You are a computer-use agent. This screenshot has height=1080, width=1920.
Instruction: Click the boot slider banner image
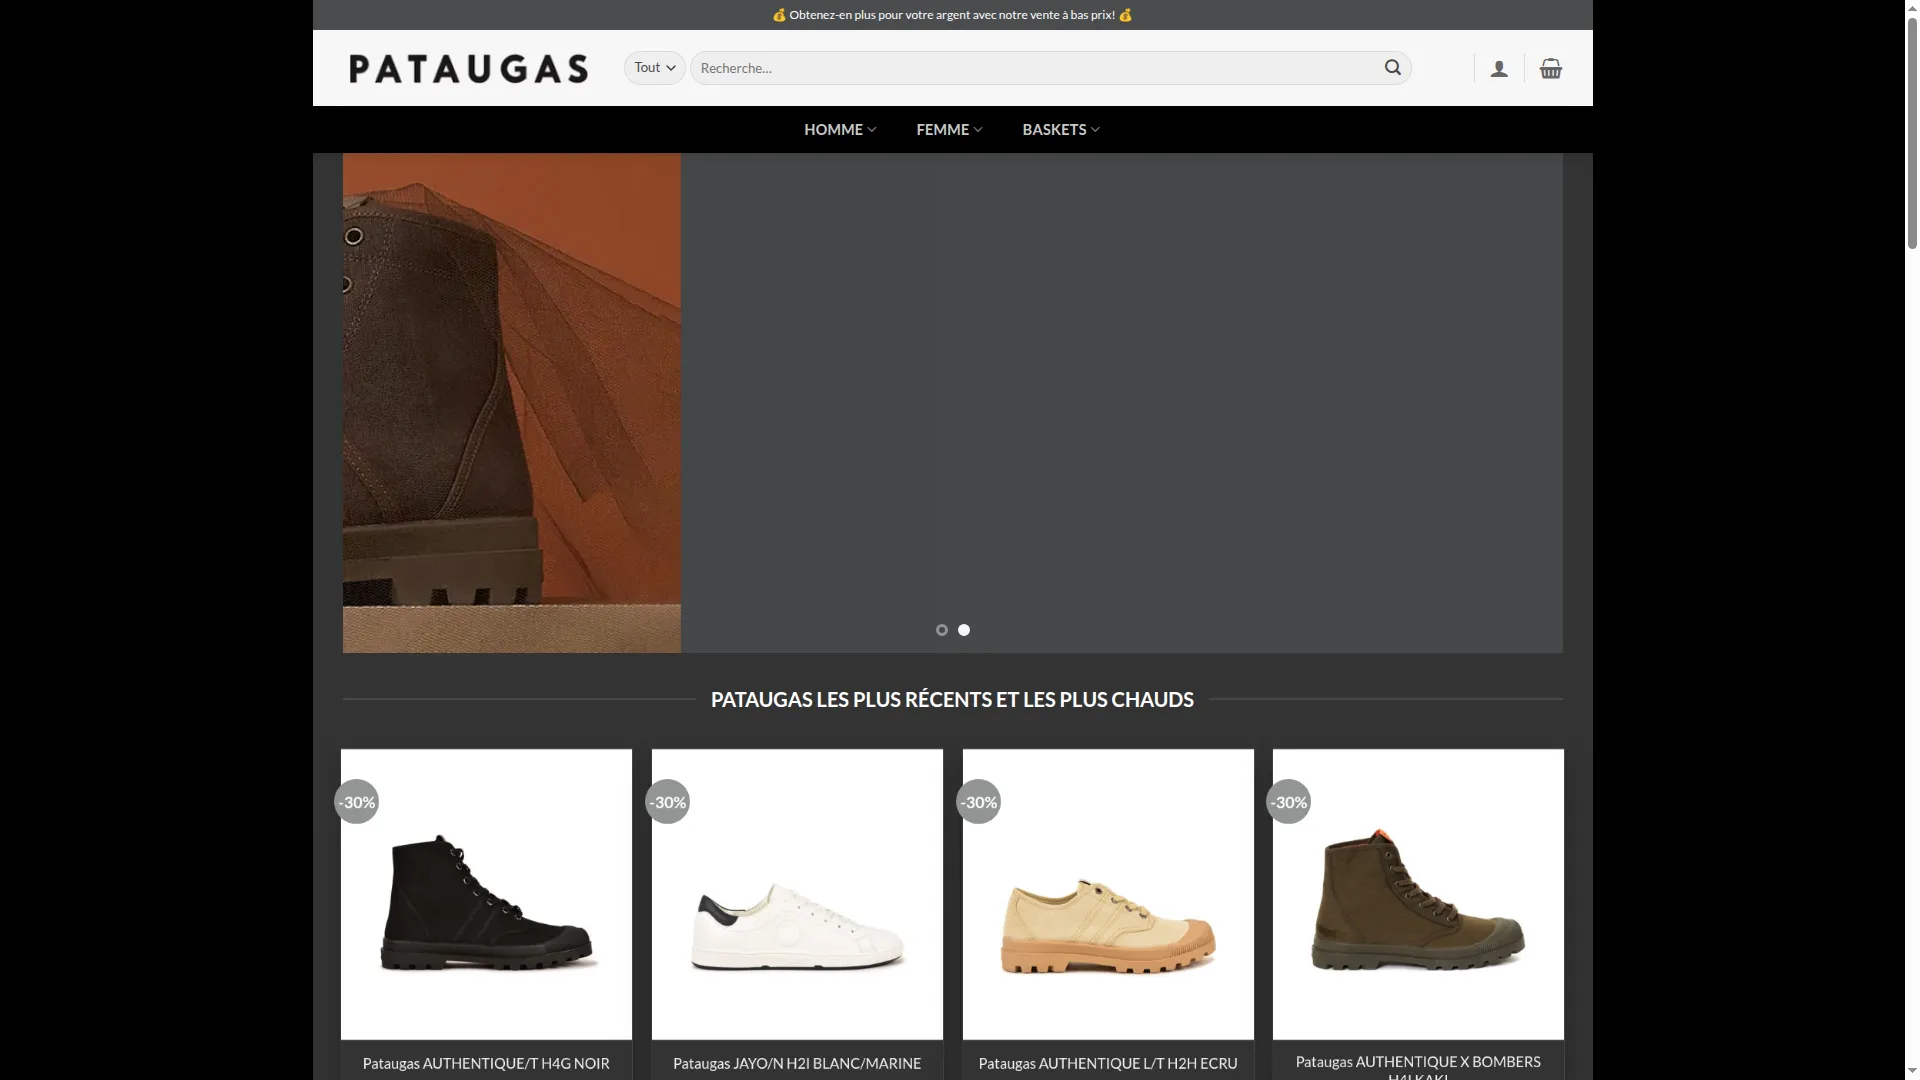512,402
